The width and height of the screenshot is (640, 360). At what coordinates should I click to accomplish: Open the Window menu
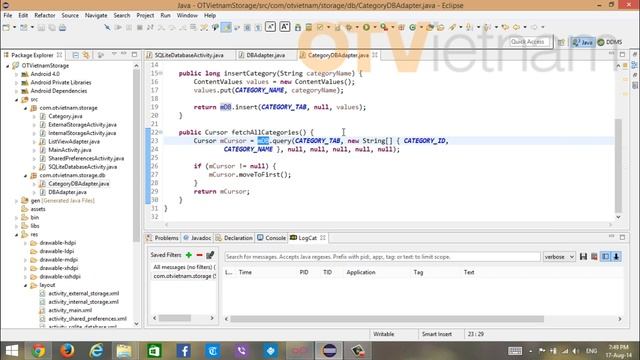coord(187,15)
